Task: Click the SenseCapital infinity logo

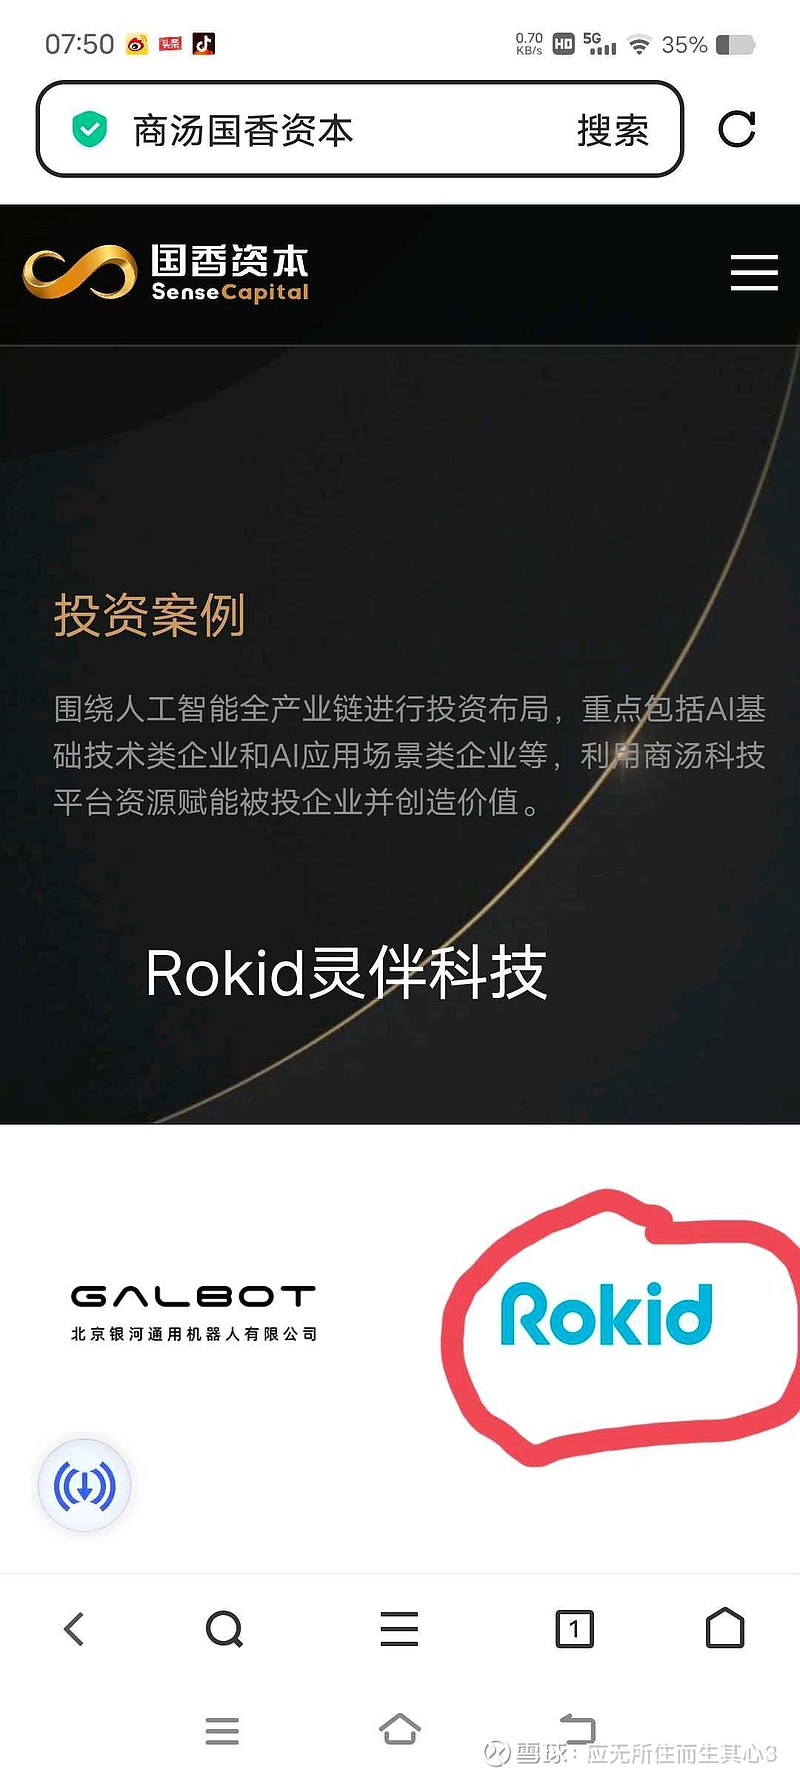Action: pos(79,272)
